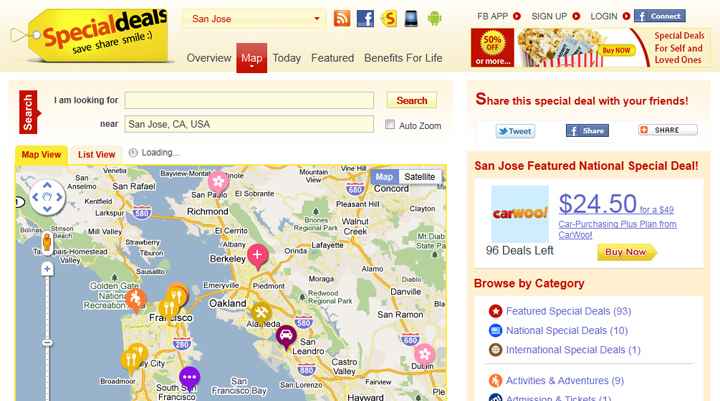Open National Special Deals (10) link
Viewport: 720px width, 401px height.
coord(567,331)
